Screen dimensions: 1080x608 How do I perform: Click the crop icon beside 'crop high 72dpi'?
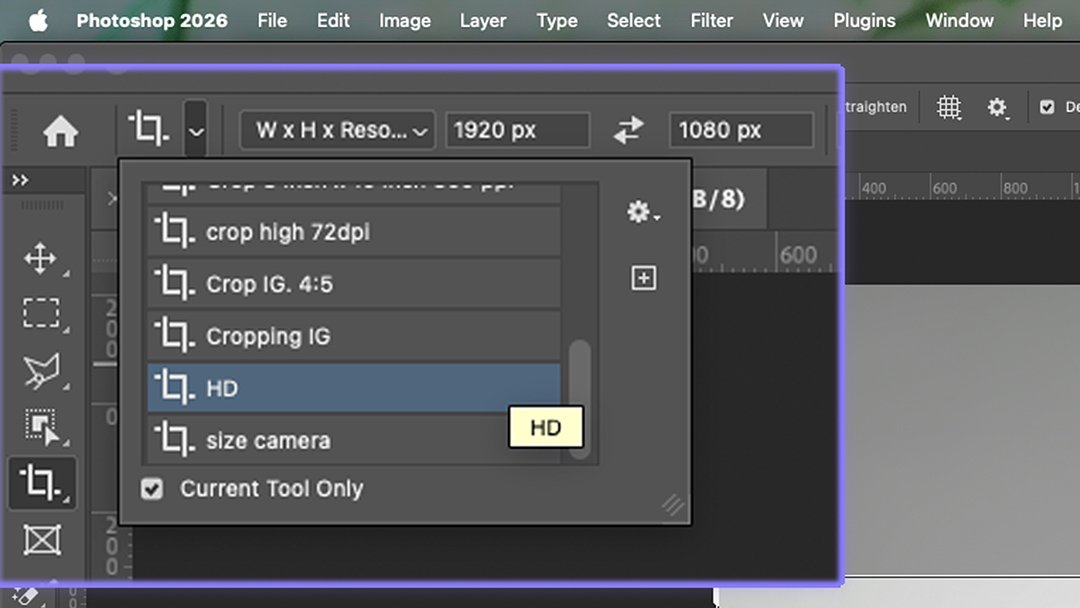pos(174,231)
